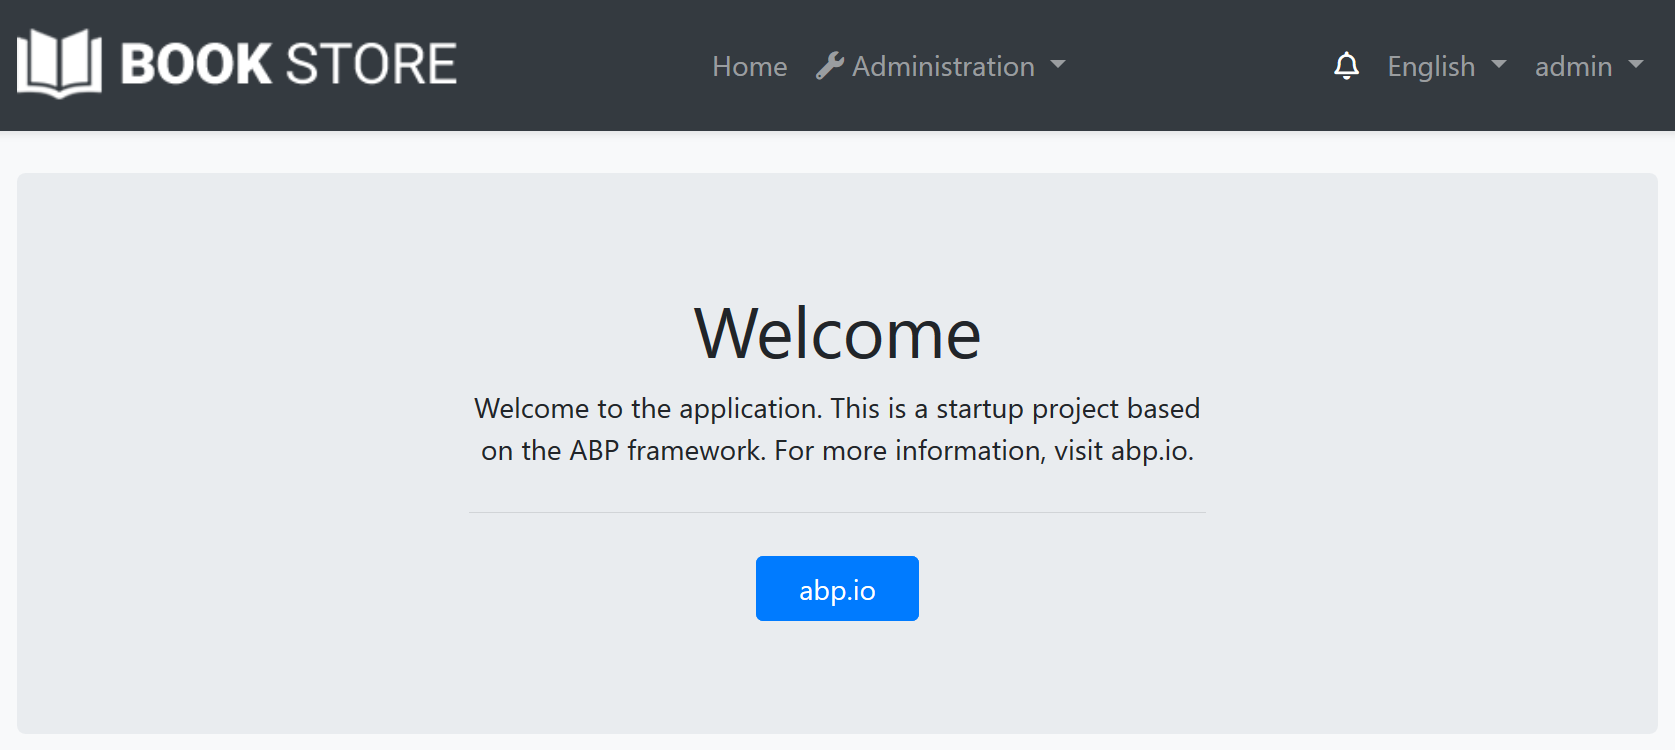The width and height of the screenshot is (1675, 750).
Task: Click the horizontal divider line above button
Action: click(837, 512)
